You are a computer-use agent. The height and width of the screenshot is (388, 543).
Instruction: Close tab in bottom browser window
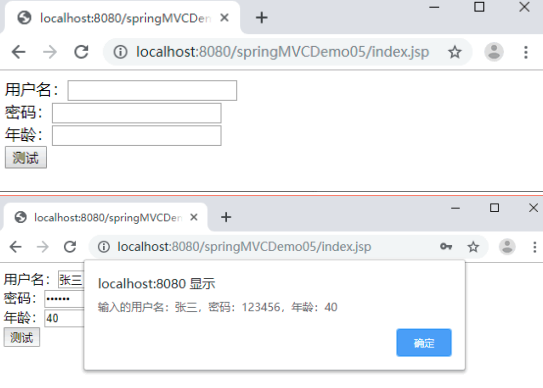(194, 217)
